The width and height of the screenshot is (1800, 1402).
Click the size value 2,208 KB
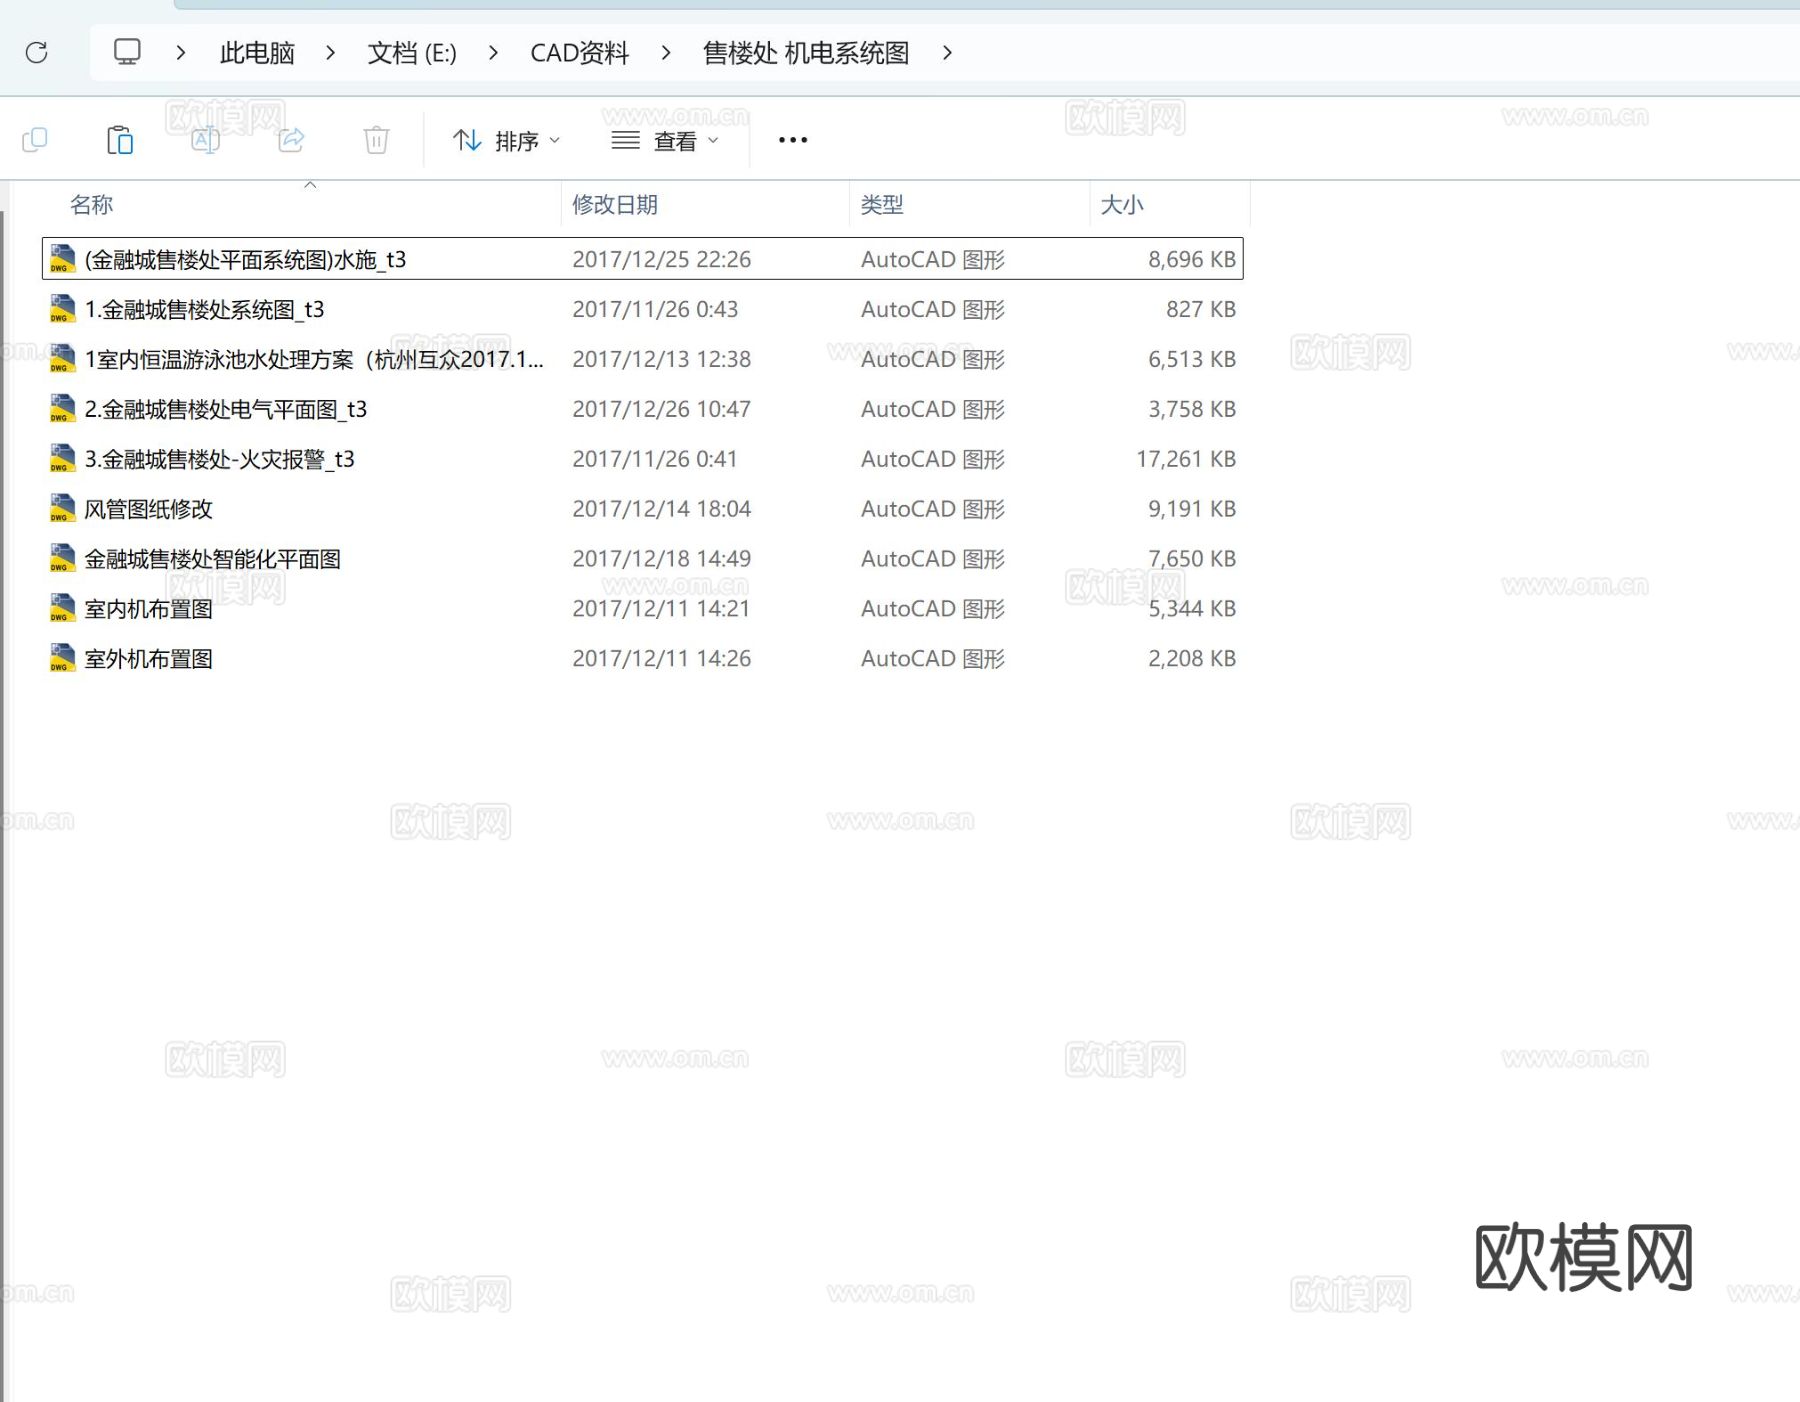(x=1192, y=660)
